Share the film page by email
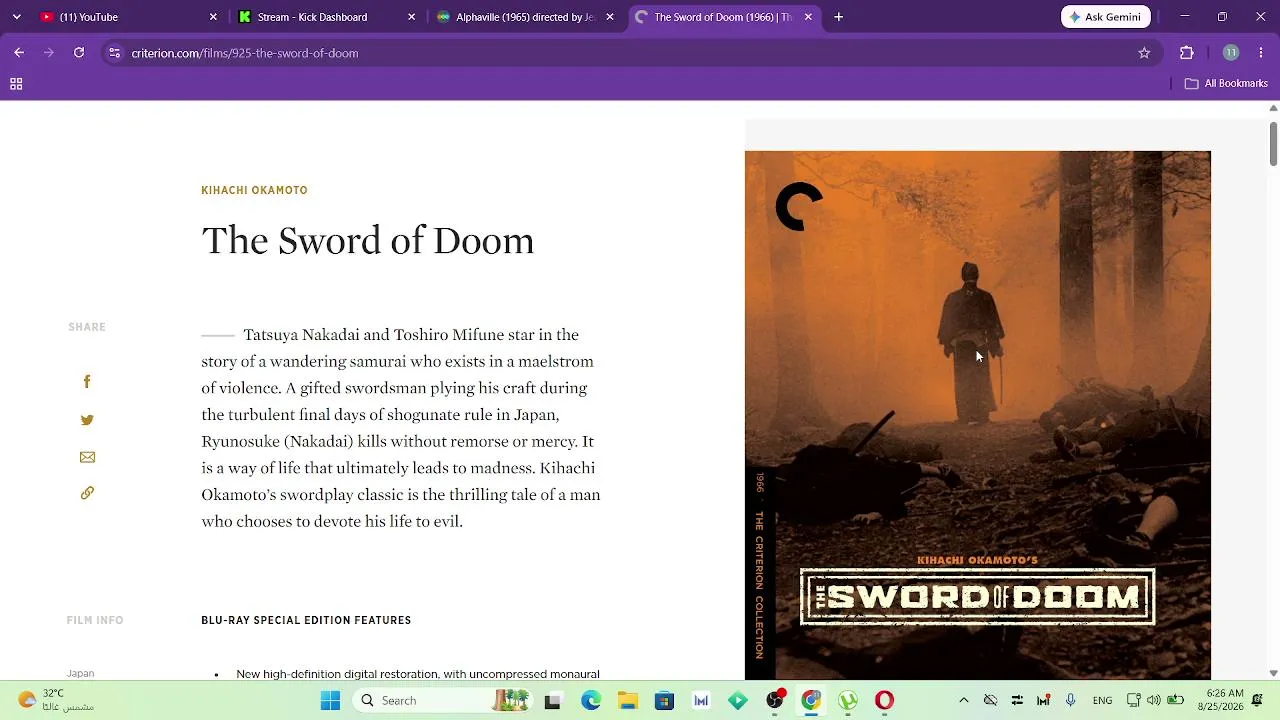 point(87,457)
